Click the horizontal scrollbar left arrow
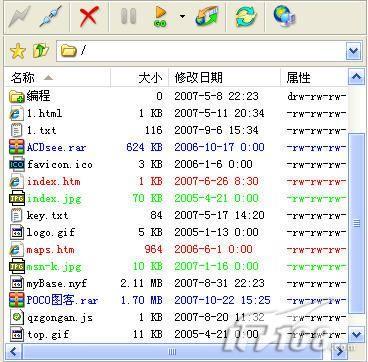Viewport: 368px width, 362px height. coord(14,352)
